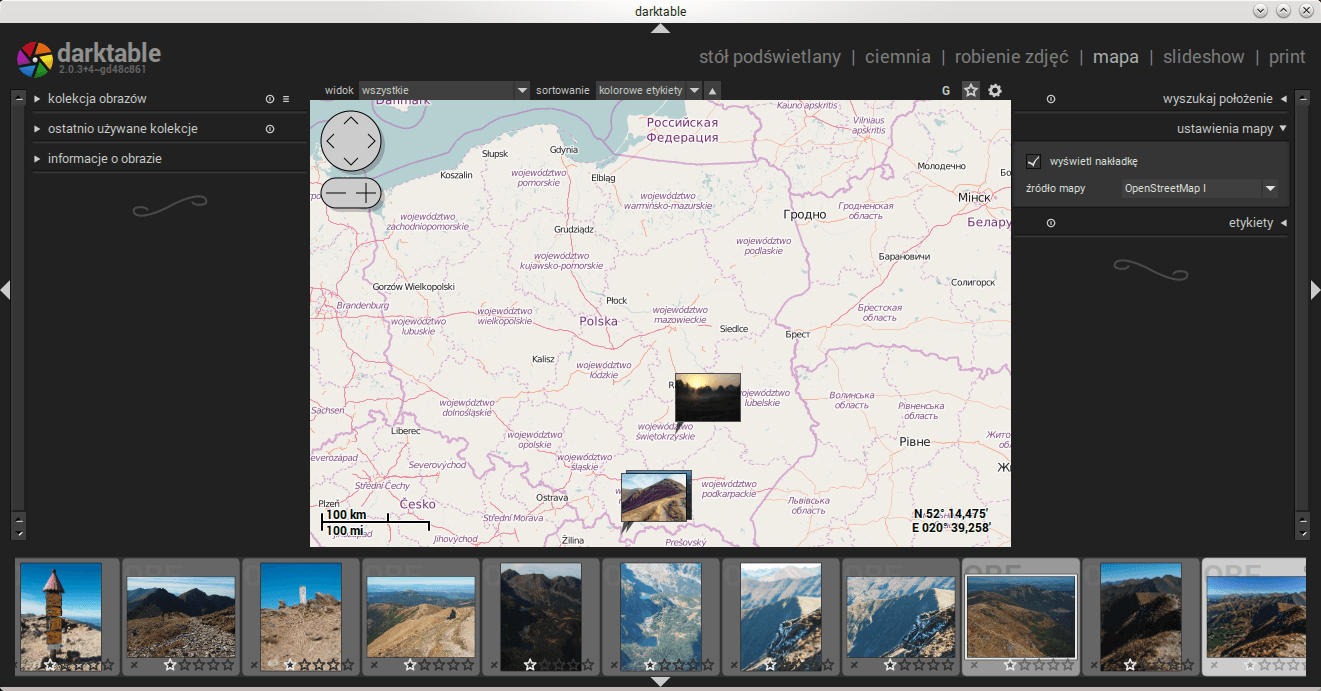Reset the 'ostatnio używane kolekcje' module
The width and height of the screenshot is (1321, 691).
coord(269,129)
